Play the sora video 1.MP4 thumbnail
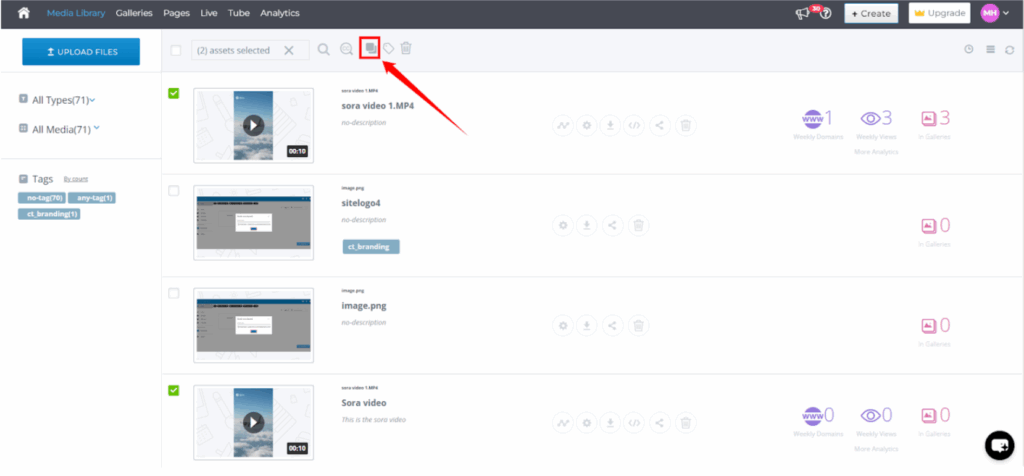Viewport: 1024px width, 476px height. coord(253,125)
